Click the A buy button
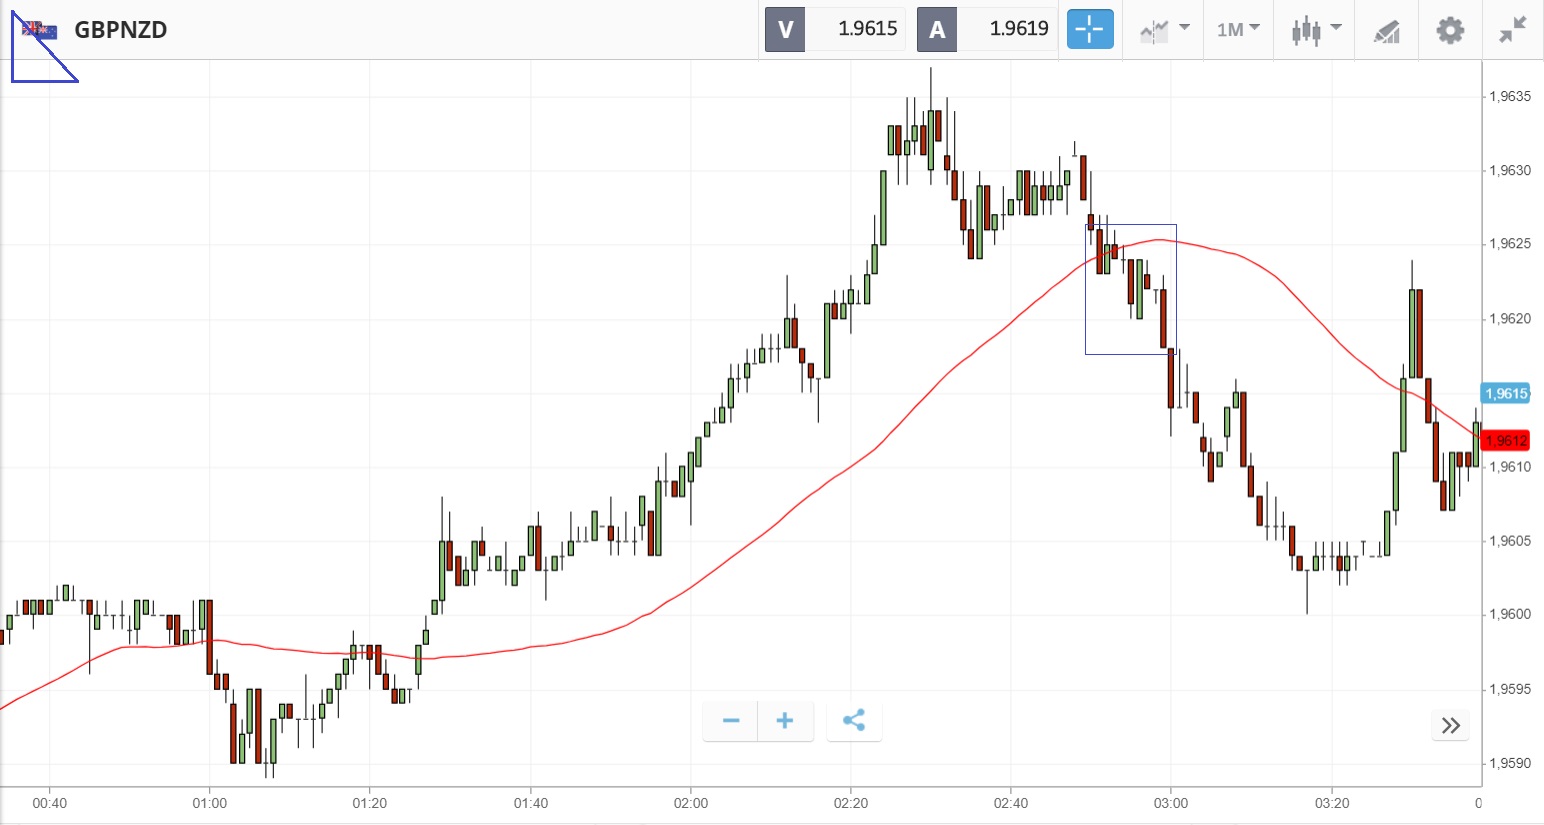This screenshot has height=825, width=1544. pos(937,29)
